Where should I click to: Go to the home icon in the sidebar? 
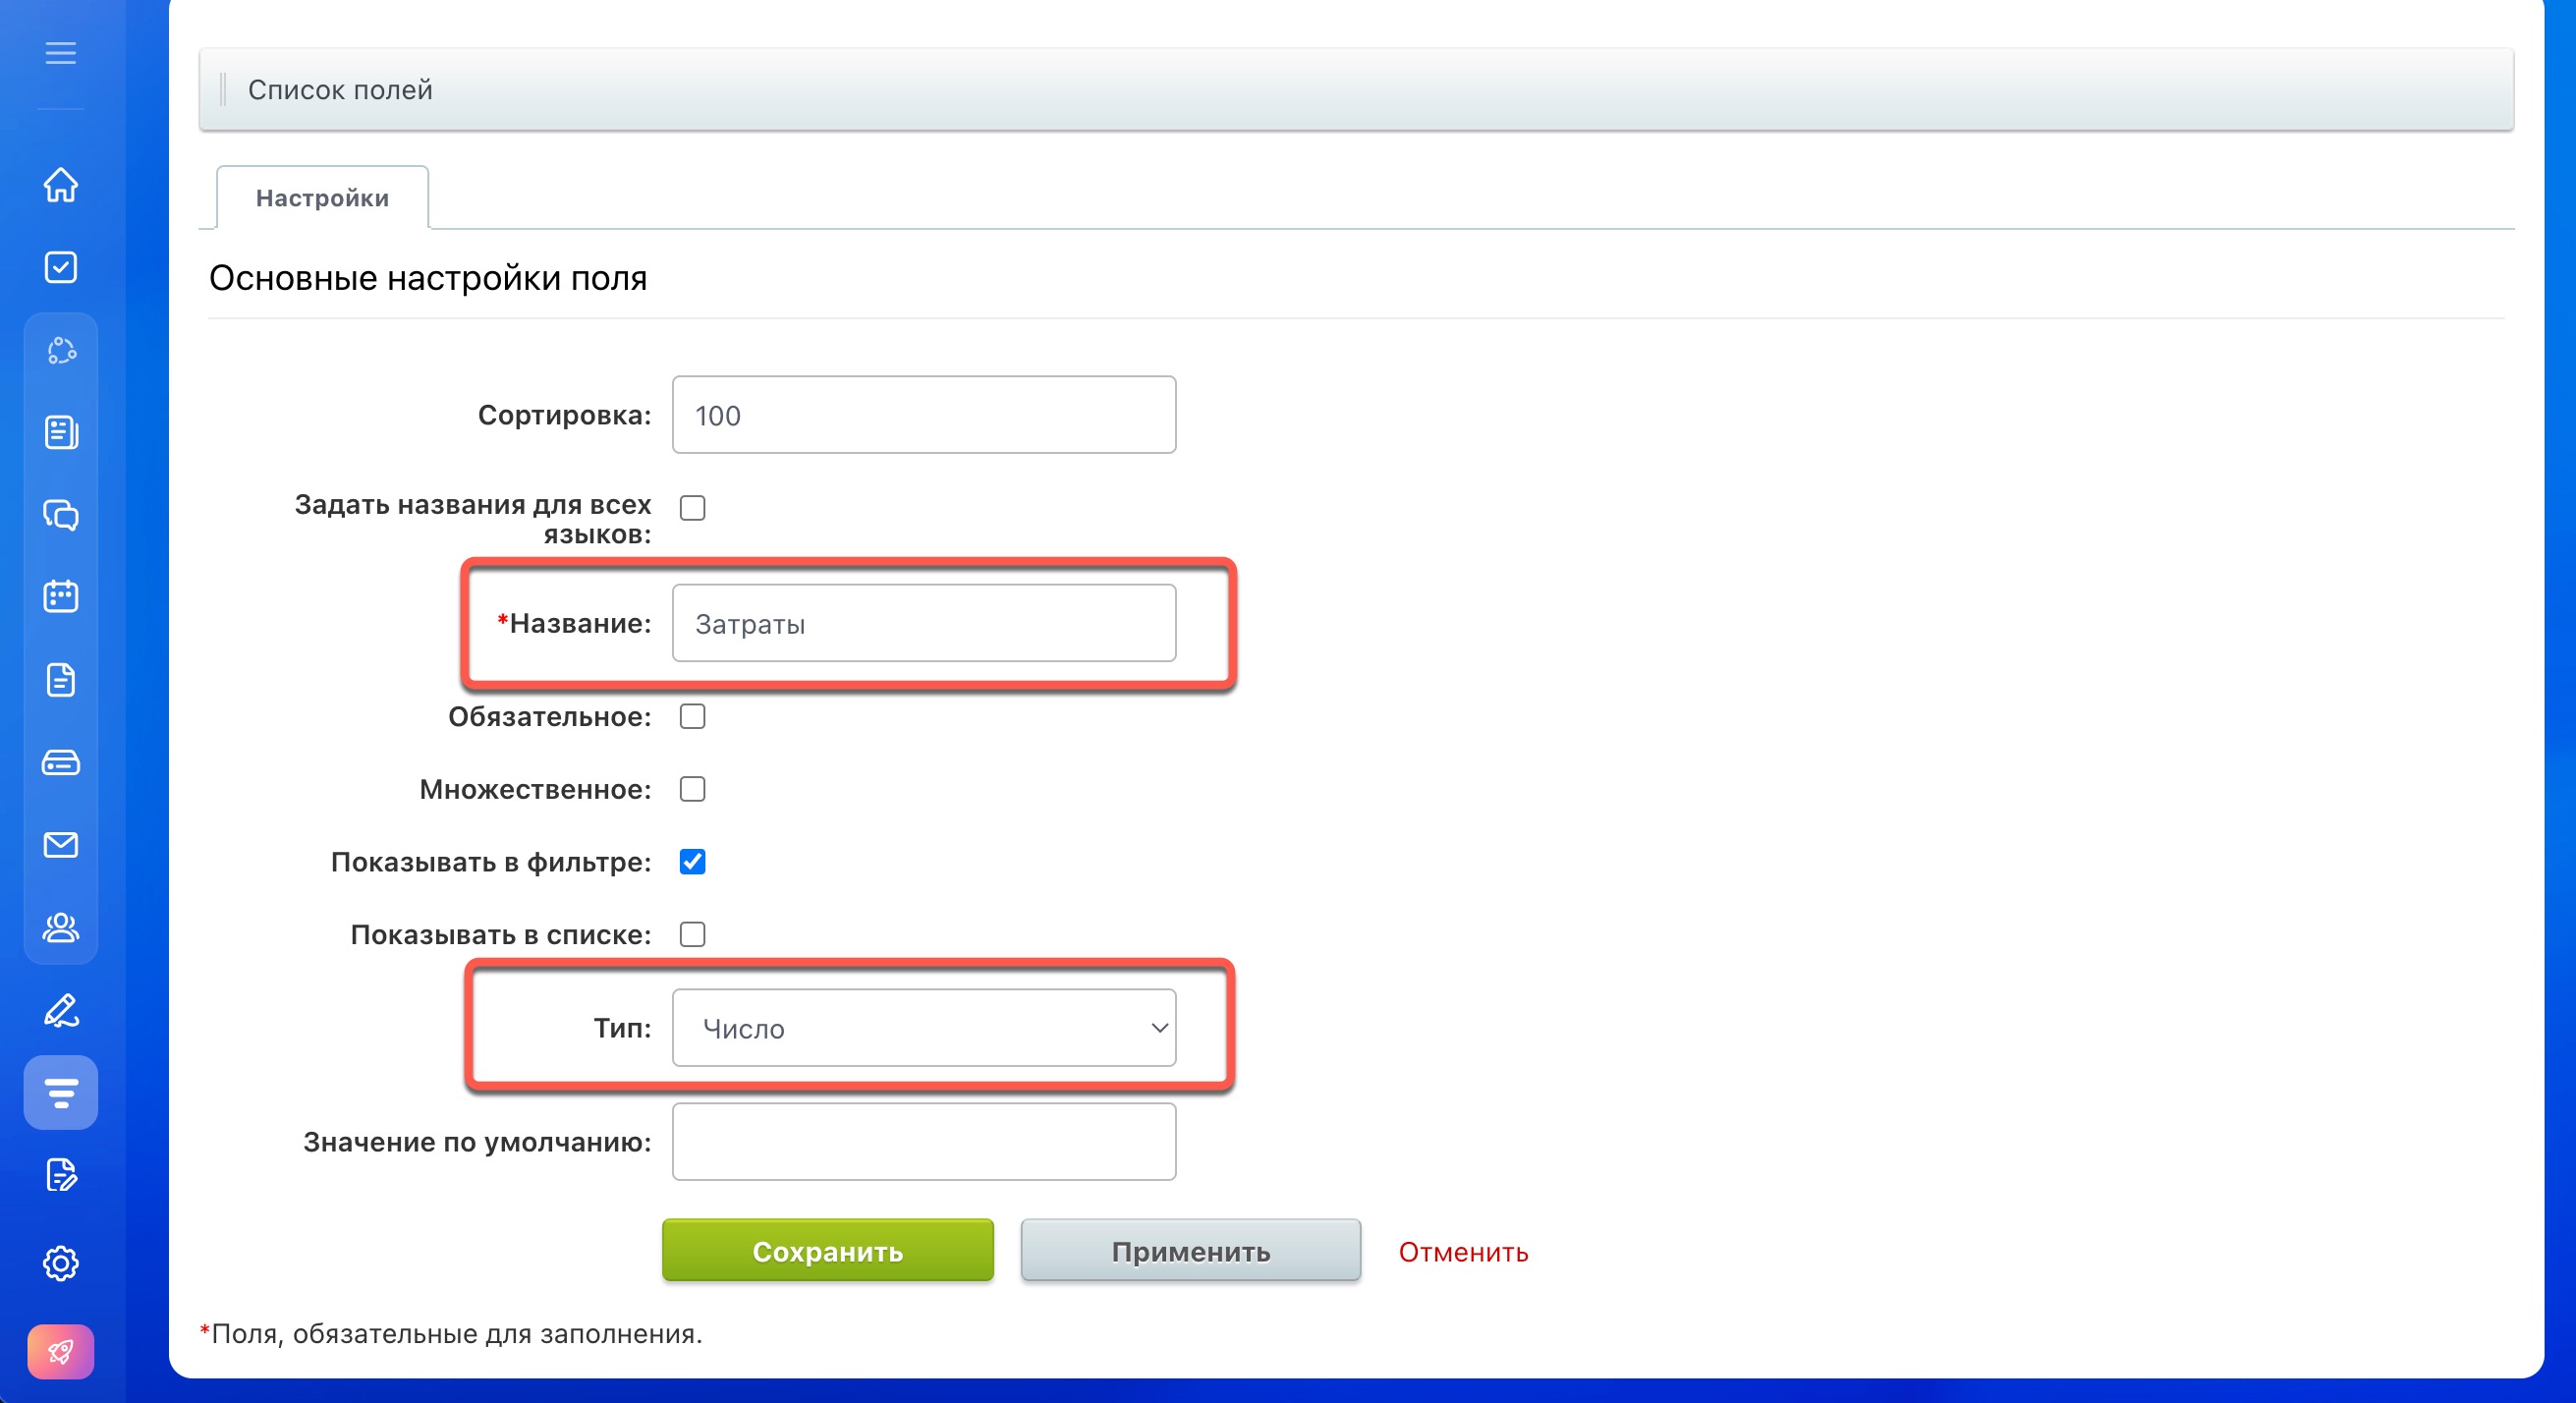[61, 184]
